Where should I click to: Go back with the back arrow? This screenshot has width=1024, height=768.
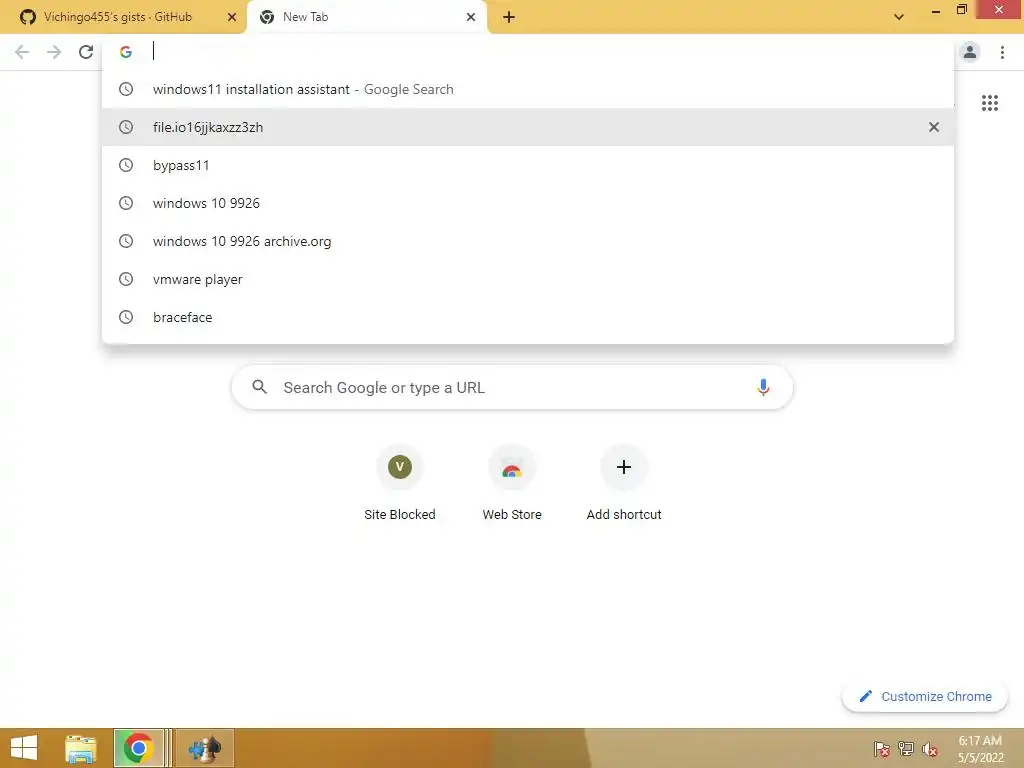click(x=22, y=52)
